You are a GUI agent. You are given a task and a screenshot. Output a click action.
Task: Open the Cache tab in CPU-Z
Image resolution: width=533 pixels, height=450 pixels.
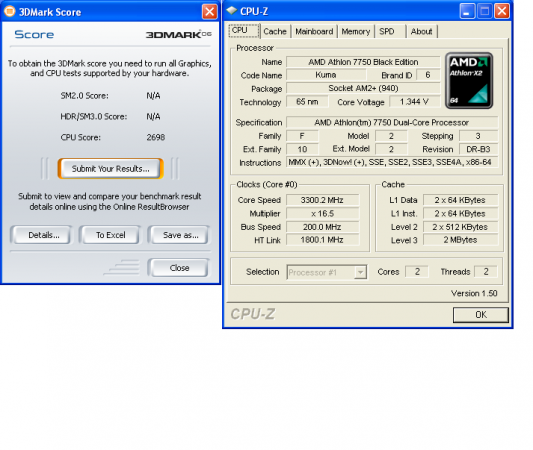click(x=275, y=32)
